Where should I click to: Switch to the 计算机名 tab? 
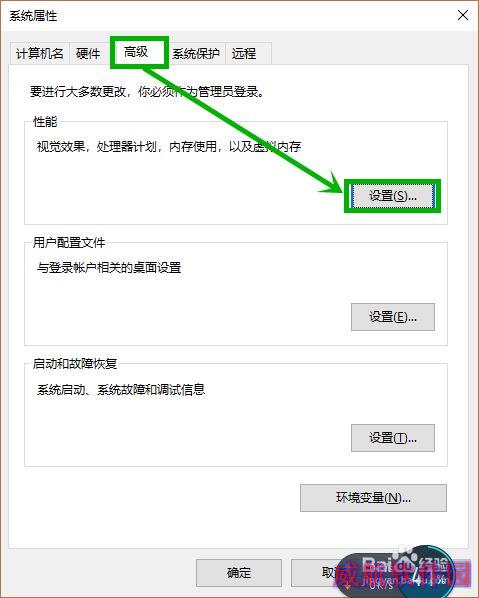pyautogui.click(x=39, y=53)
